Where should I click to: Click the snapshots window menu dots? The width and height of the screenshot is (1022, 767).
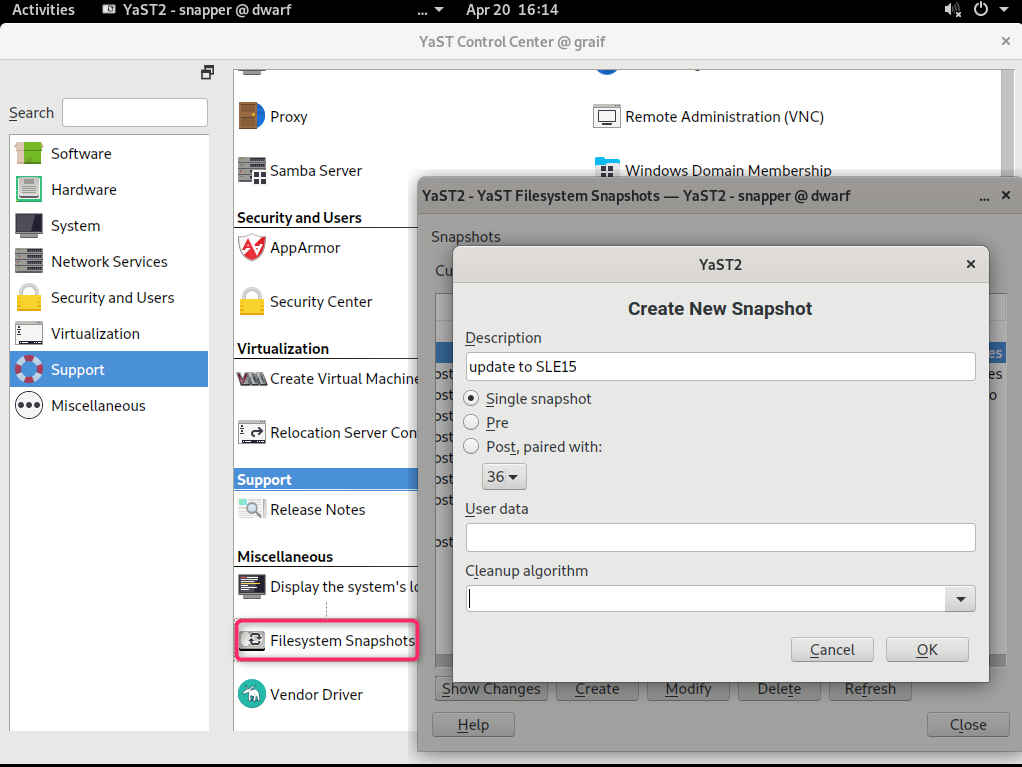(984, 196)
